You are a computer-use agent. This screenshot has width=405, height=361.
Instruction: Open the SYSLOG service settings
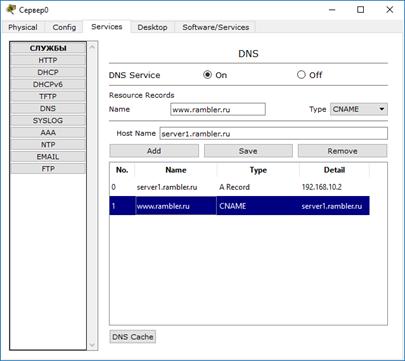click(x=48, y=120)
